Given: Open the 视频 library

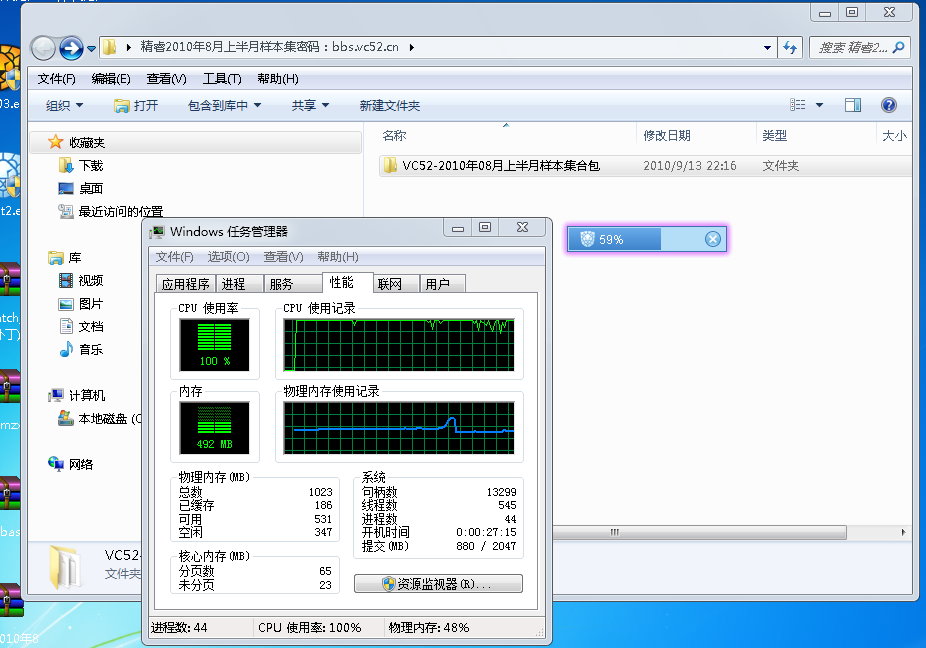Looking at the screenshot, I should pos(90,281).
